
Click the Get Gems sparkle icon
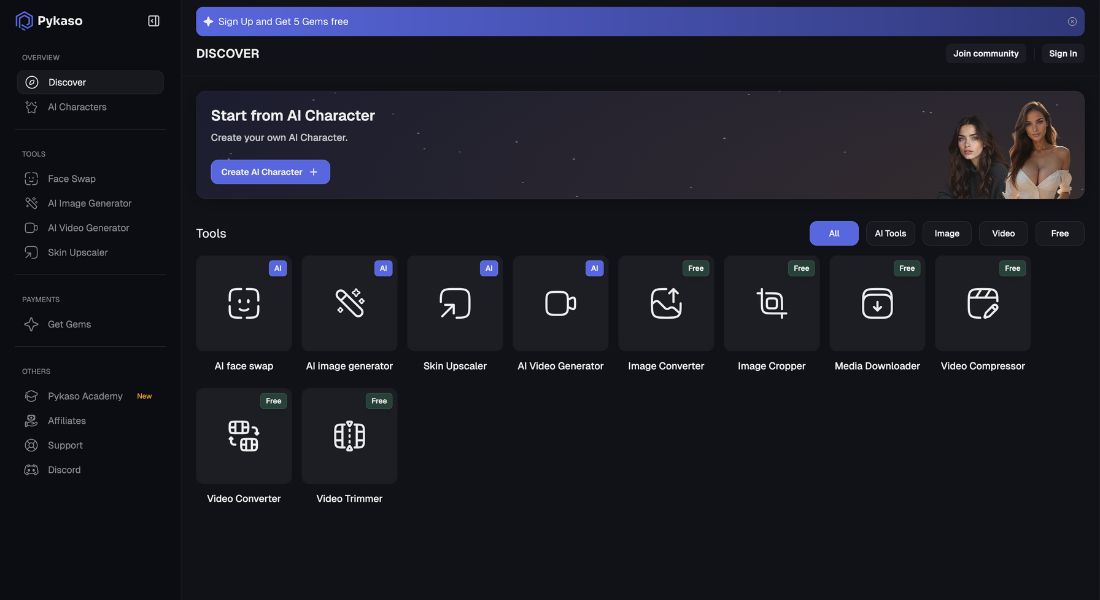pos(32,324)
